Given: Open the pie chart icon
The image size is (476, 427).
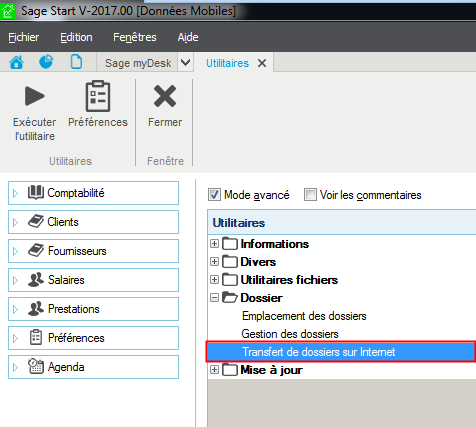Looking at the screenshot, I should 46,62.
